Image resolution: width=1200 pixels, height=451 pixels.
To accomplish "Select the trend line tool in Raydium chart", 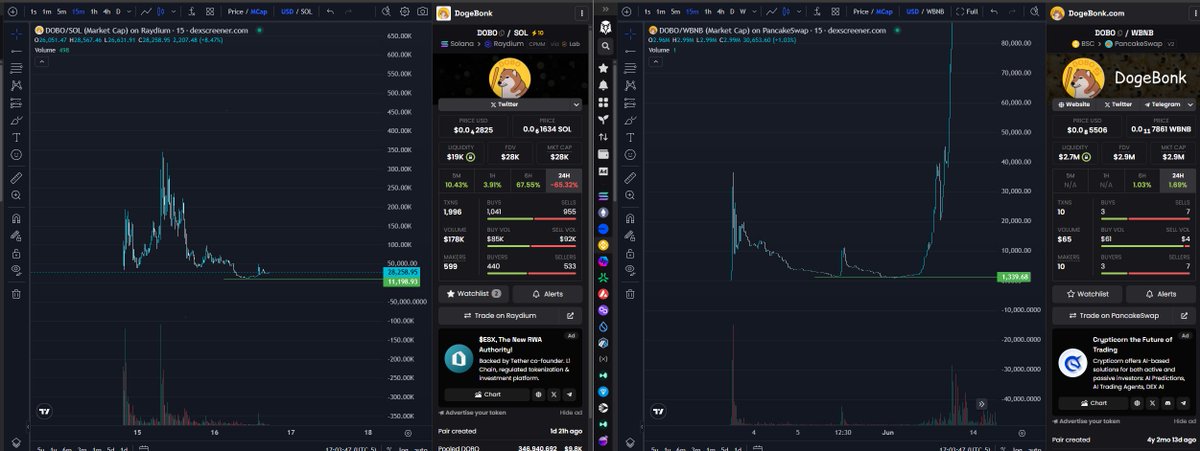I will [x=16, y=51].
